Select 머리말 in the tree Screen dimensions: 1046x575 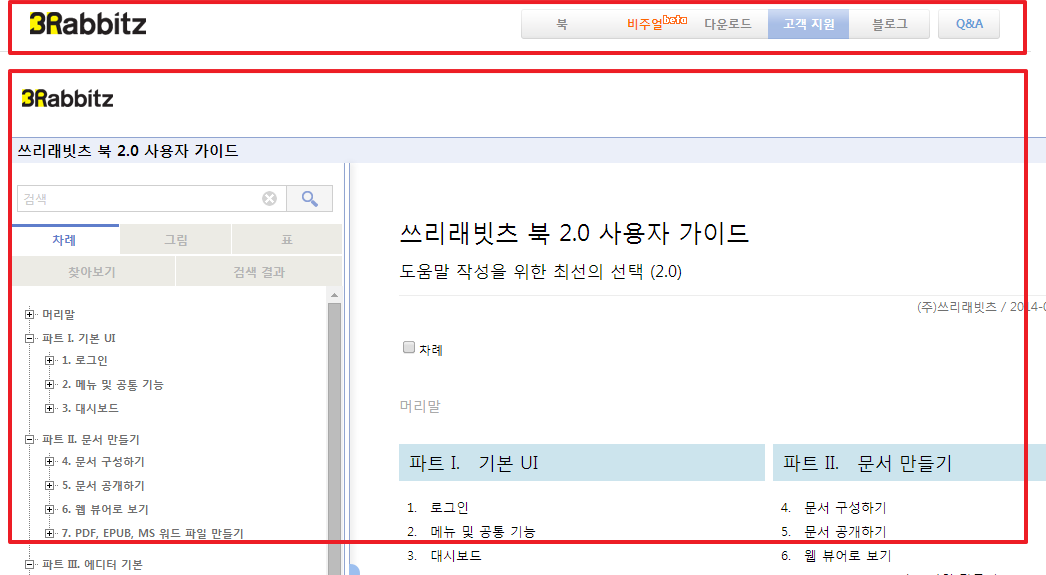pyautogui.click(x=59, y=314)
